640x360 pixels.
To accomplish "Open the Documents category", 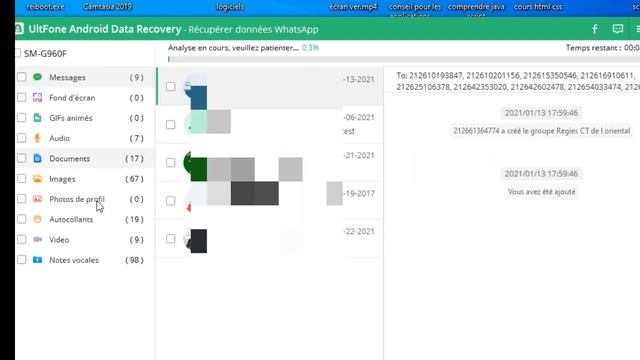I will coord(84,158).
